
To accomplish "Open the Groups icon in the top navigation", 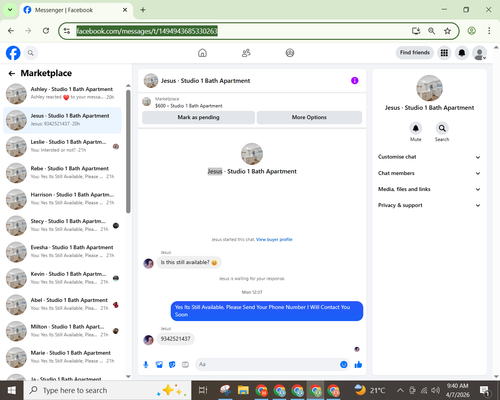I will 290,53.
